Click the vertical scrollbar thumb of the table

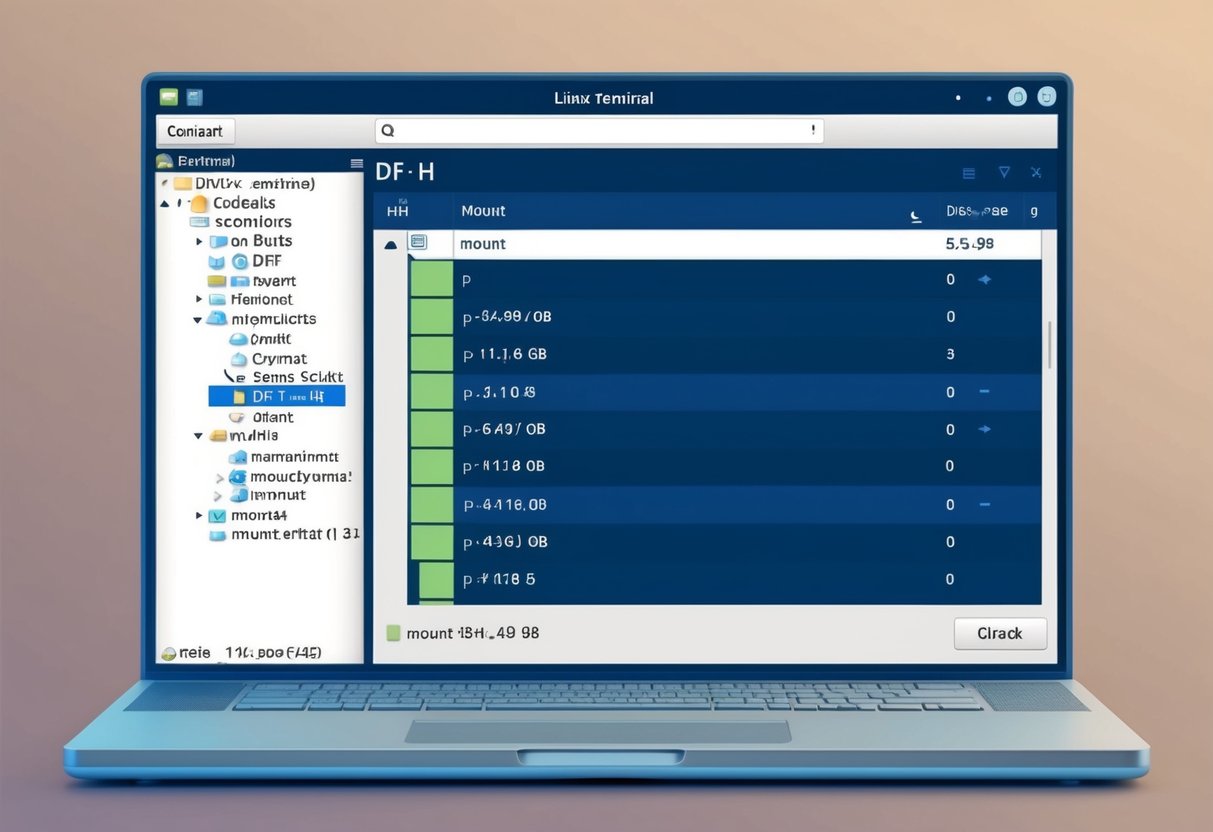pos(1048,344)
